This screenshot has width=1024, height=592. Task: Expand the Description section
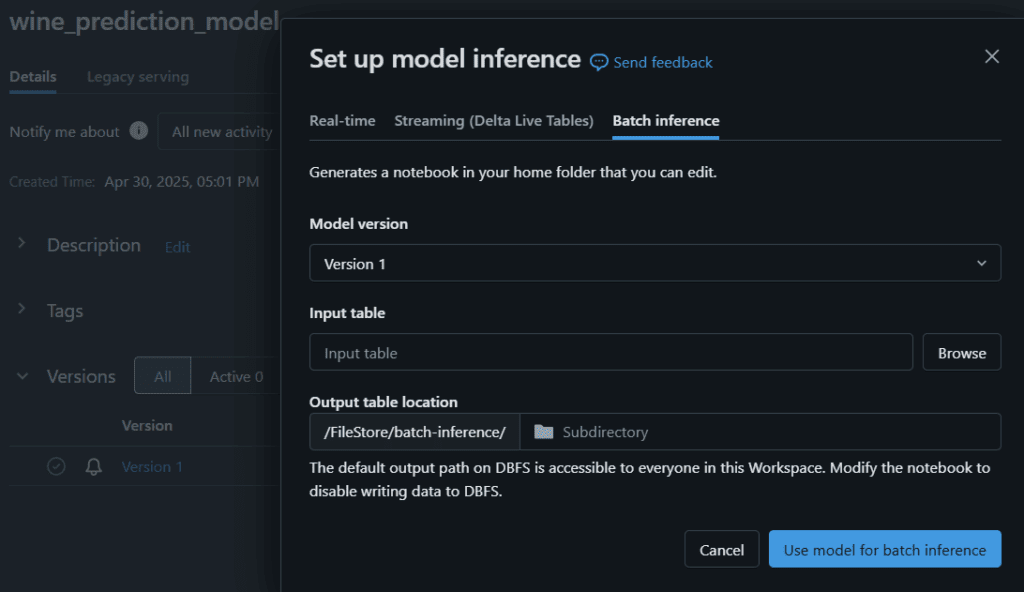[22, 244]
